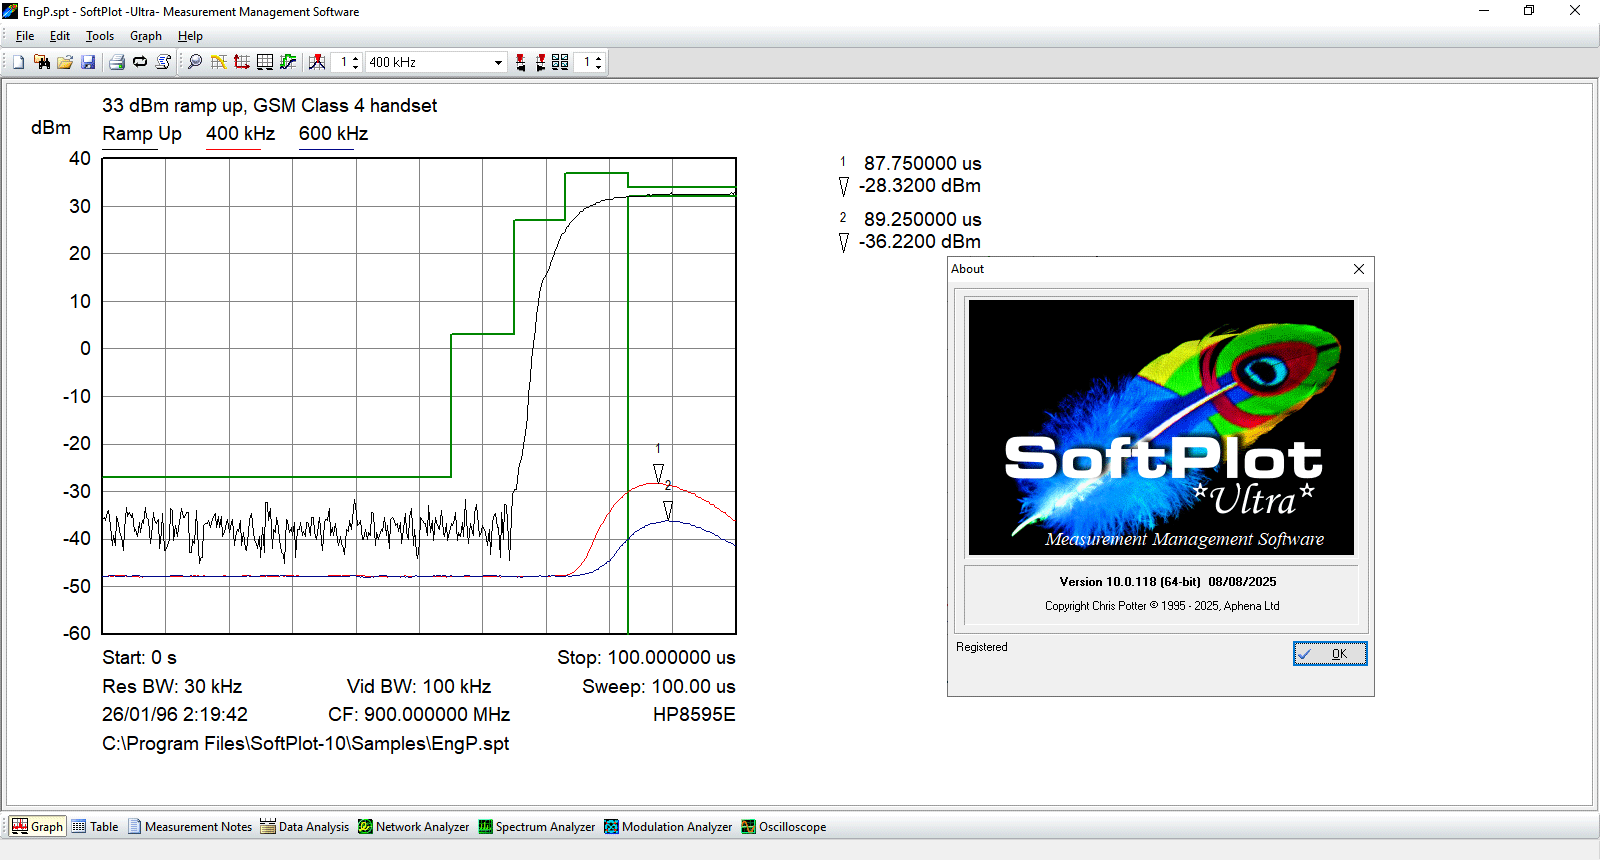Open the Oscilloscope tab

[x=784, y=826]
